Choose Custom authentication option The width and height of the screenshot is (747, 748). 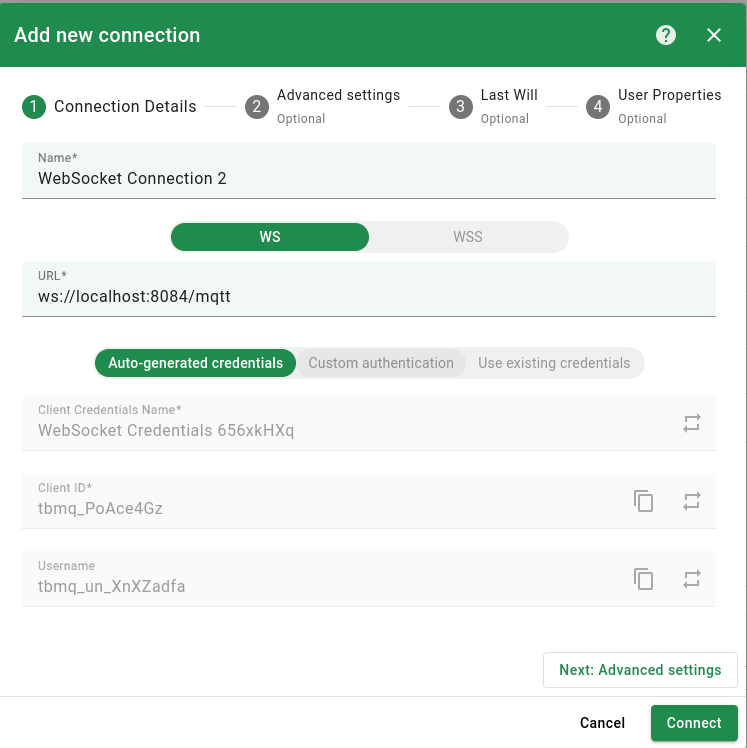(381, 363)
